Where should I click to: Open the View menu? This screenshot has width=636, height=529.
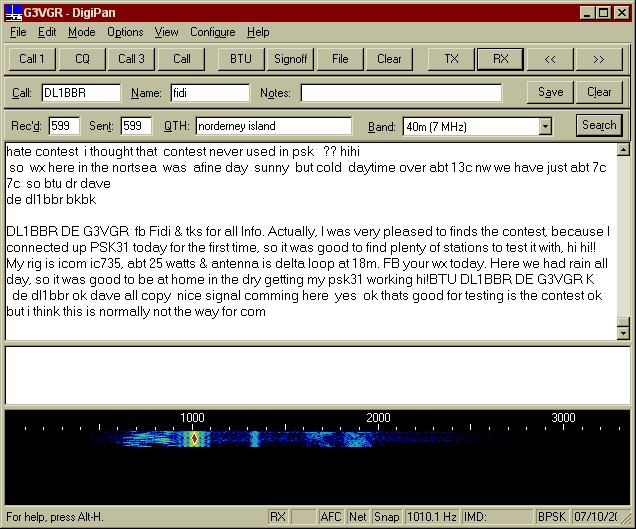[x=166, y=32]
